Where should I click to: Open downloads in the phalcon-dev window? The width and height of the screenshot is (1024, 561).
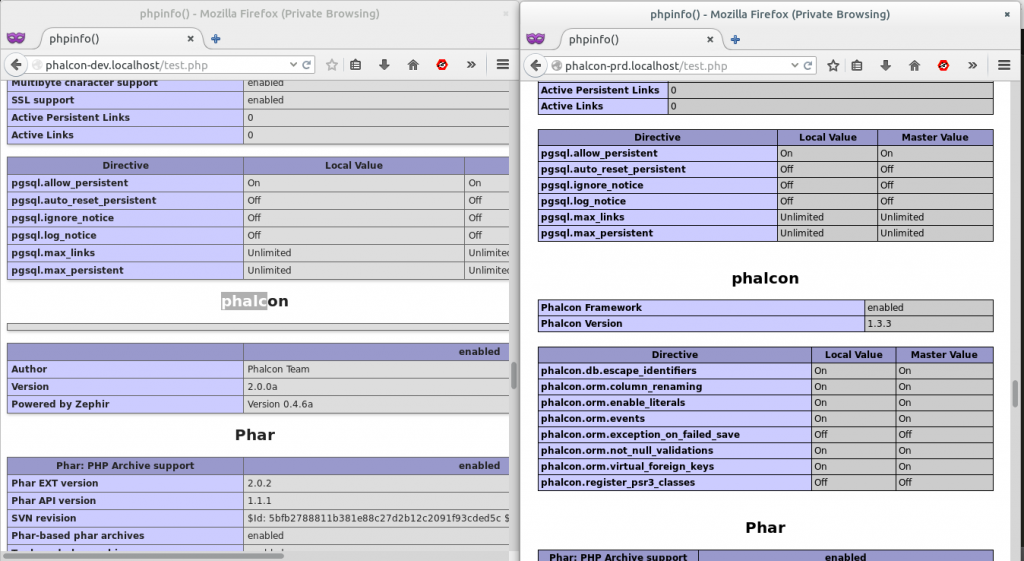point(384,65)
